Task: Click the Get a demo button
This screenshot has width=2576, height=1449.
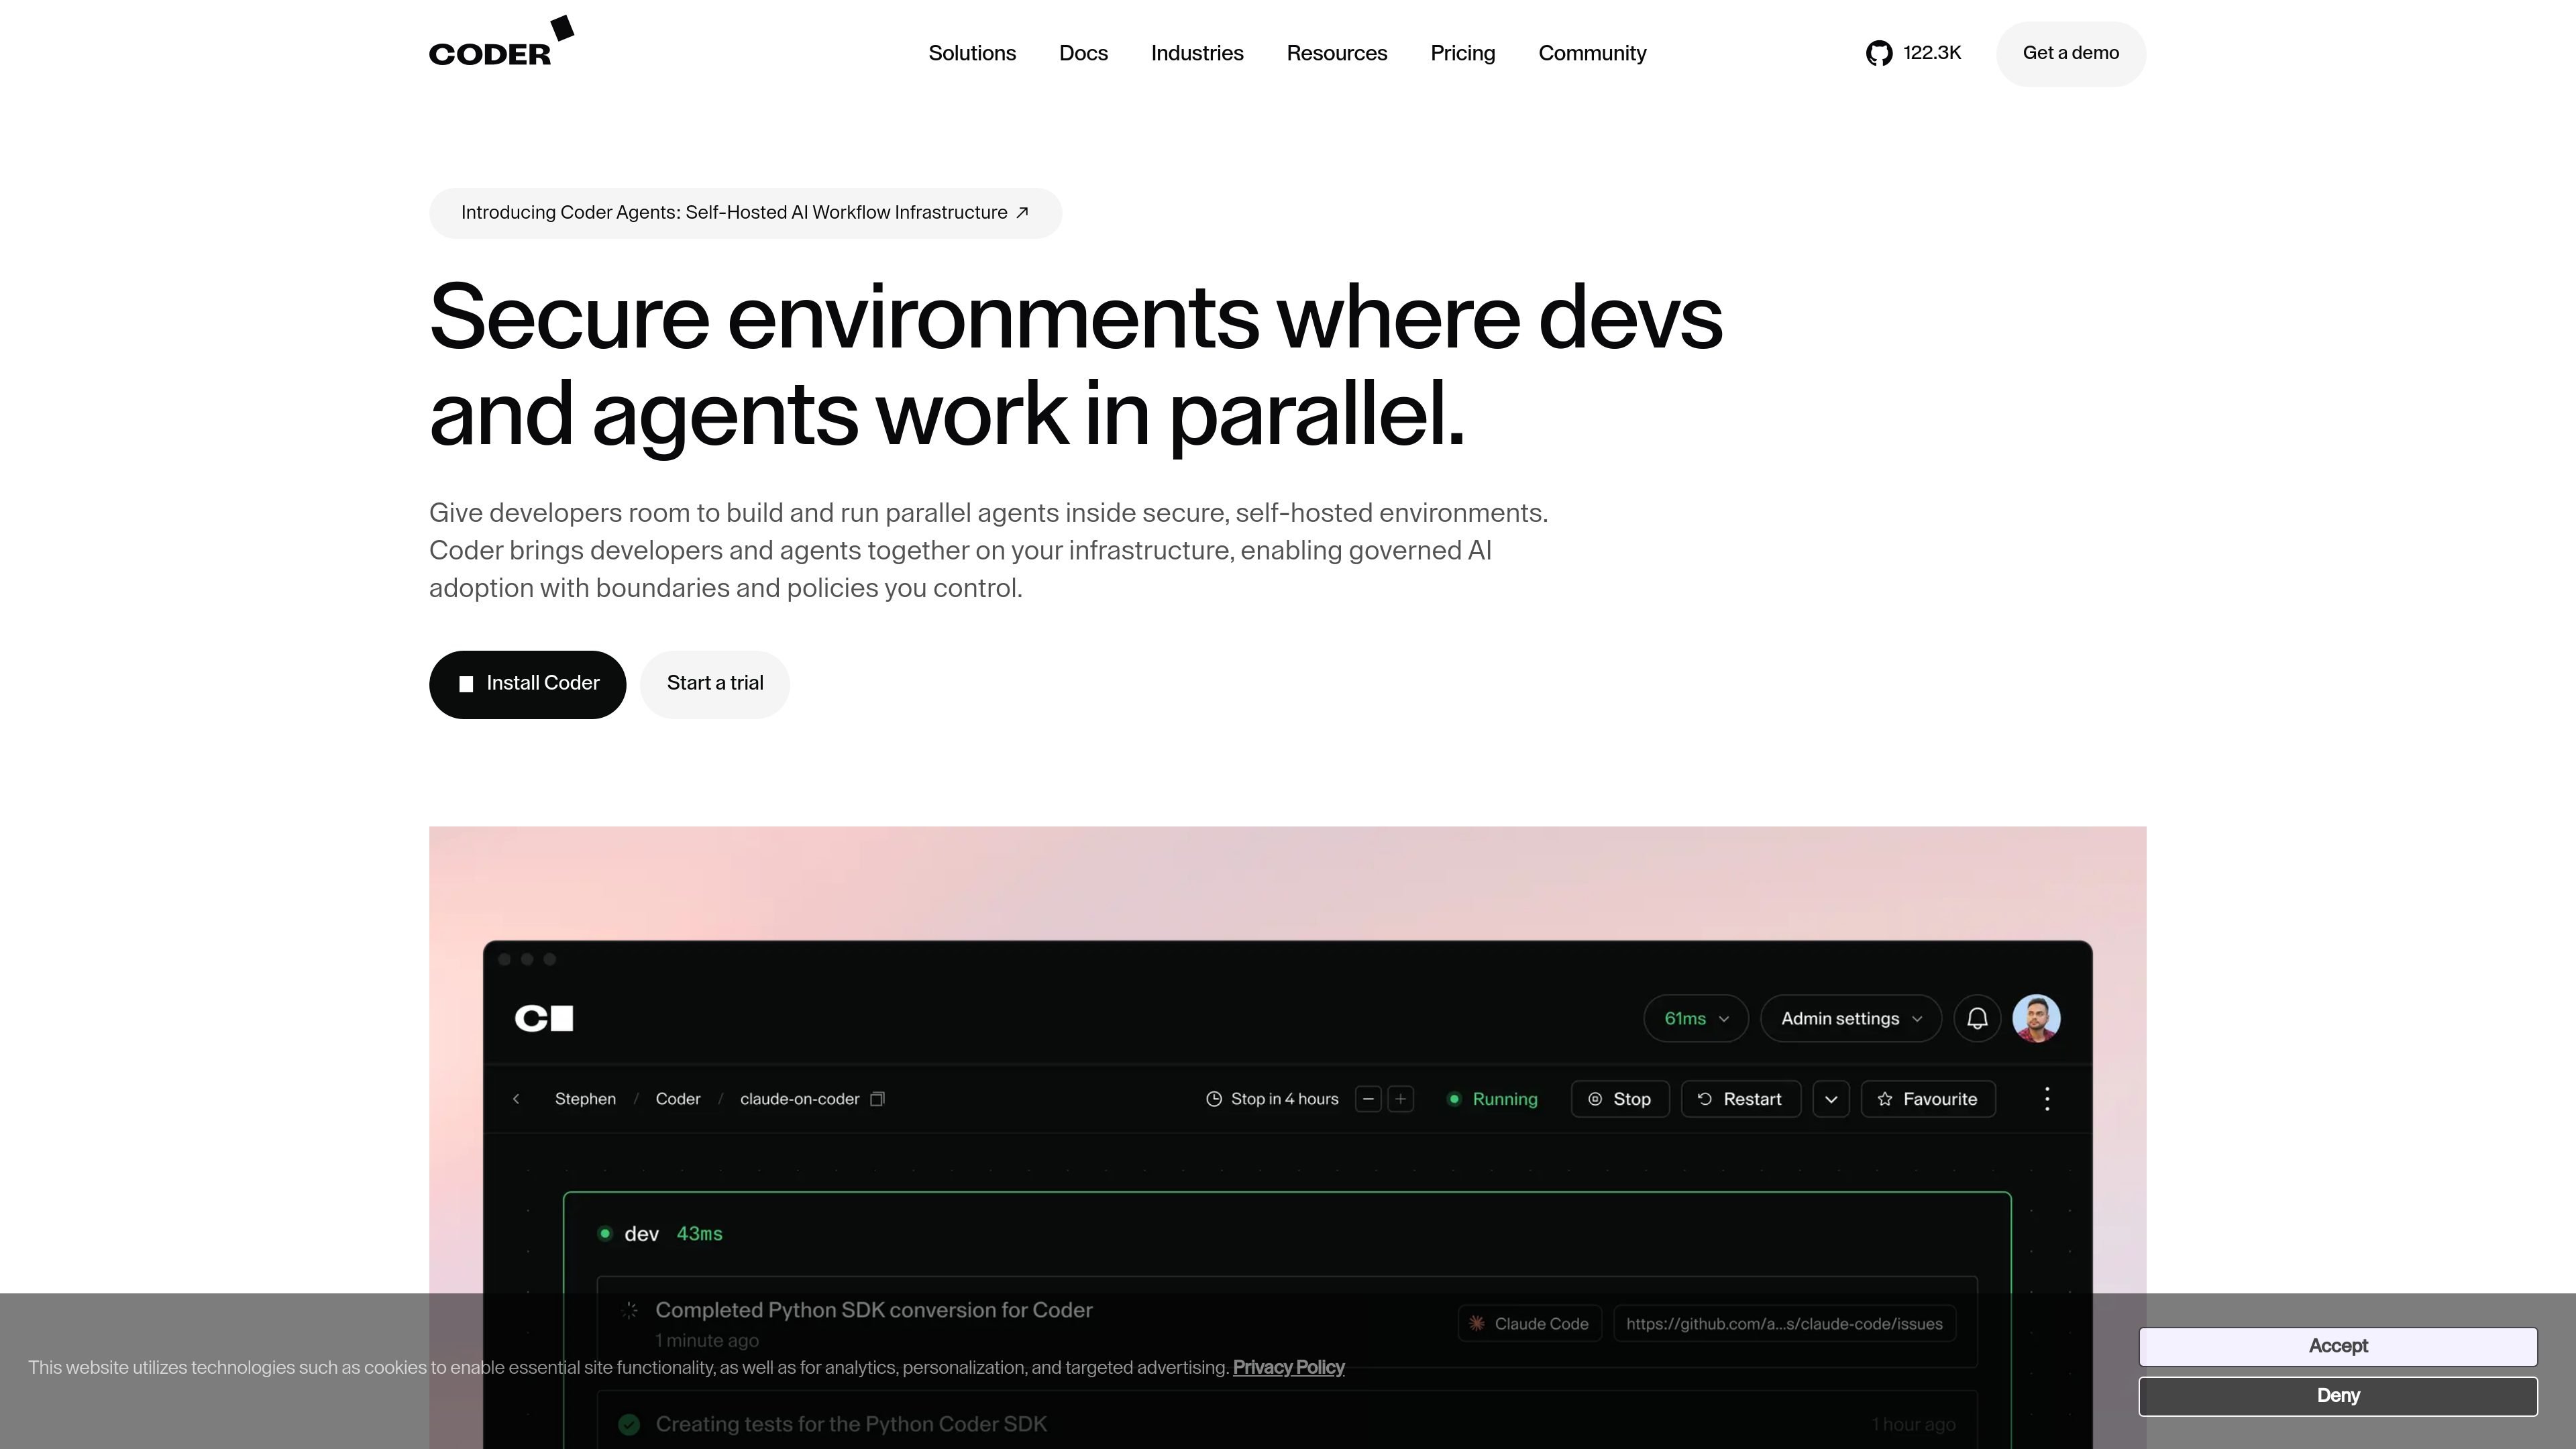Action: pos(2071,53)
